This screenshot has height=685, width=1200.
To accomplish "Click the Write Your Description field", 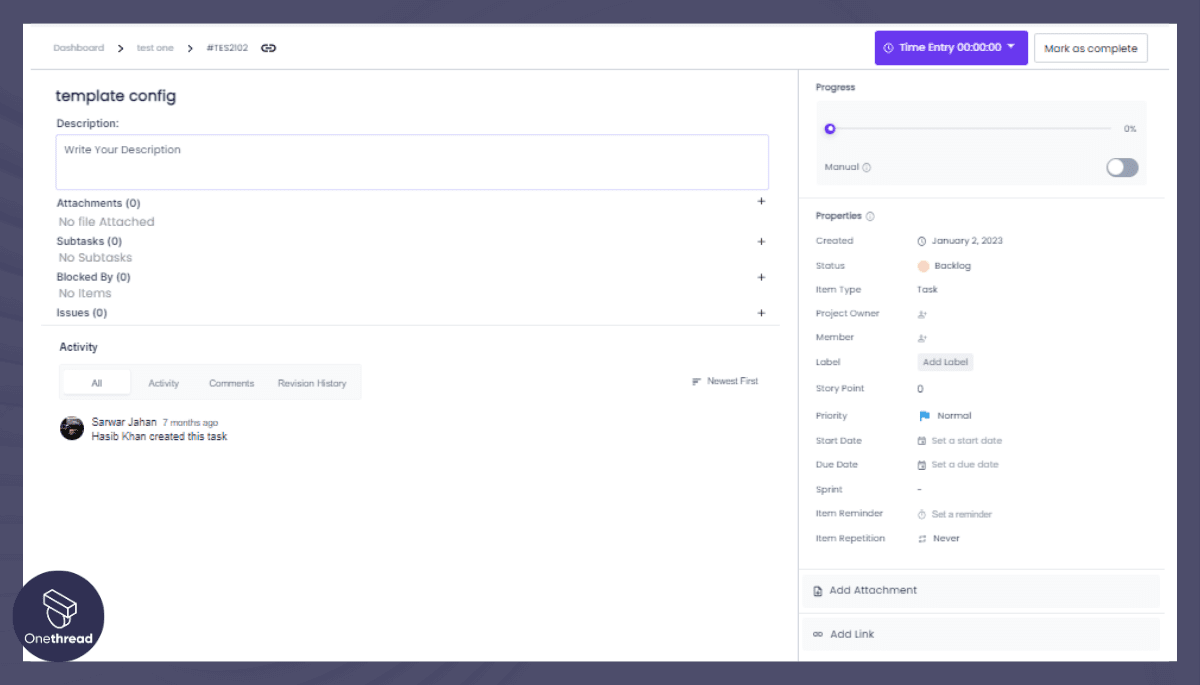I will point(412,162).
